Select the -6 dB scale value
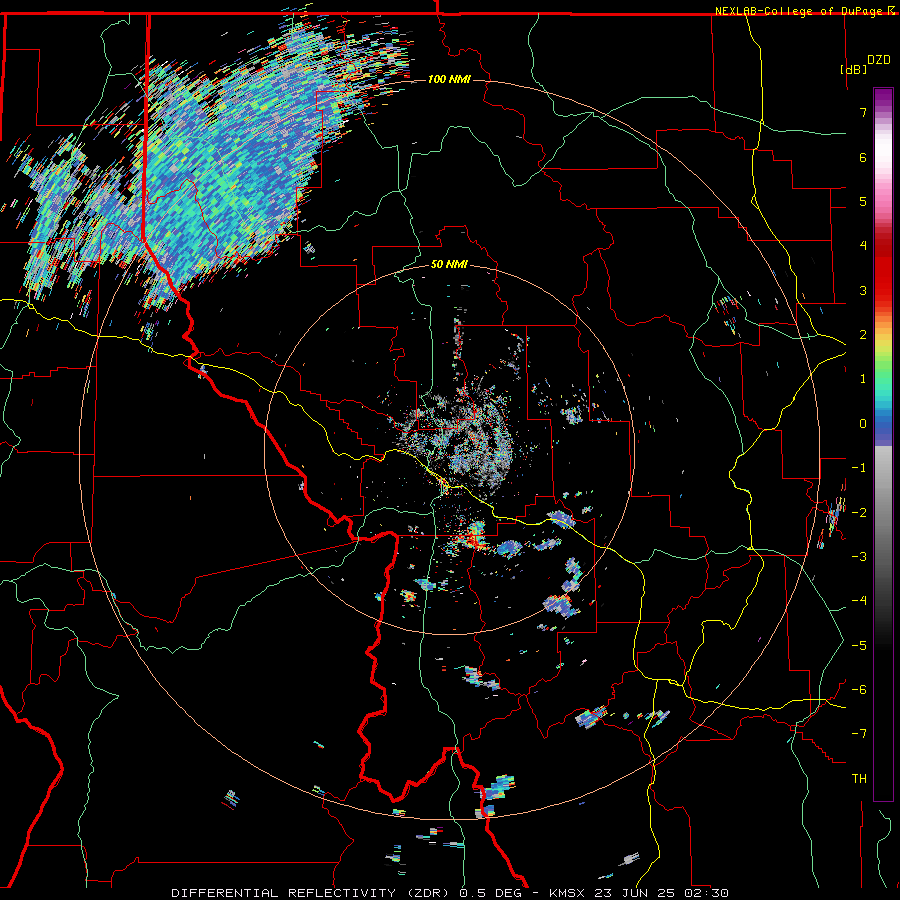900x900 pixels. [x=859, y=690]
